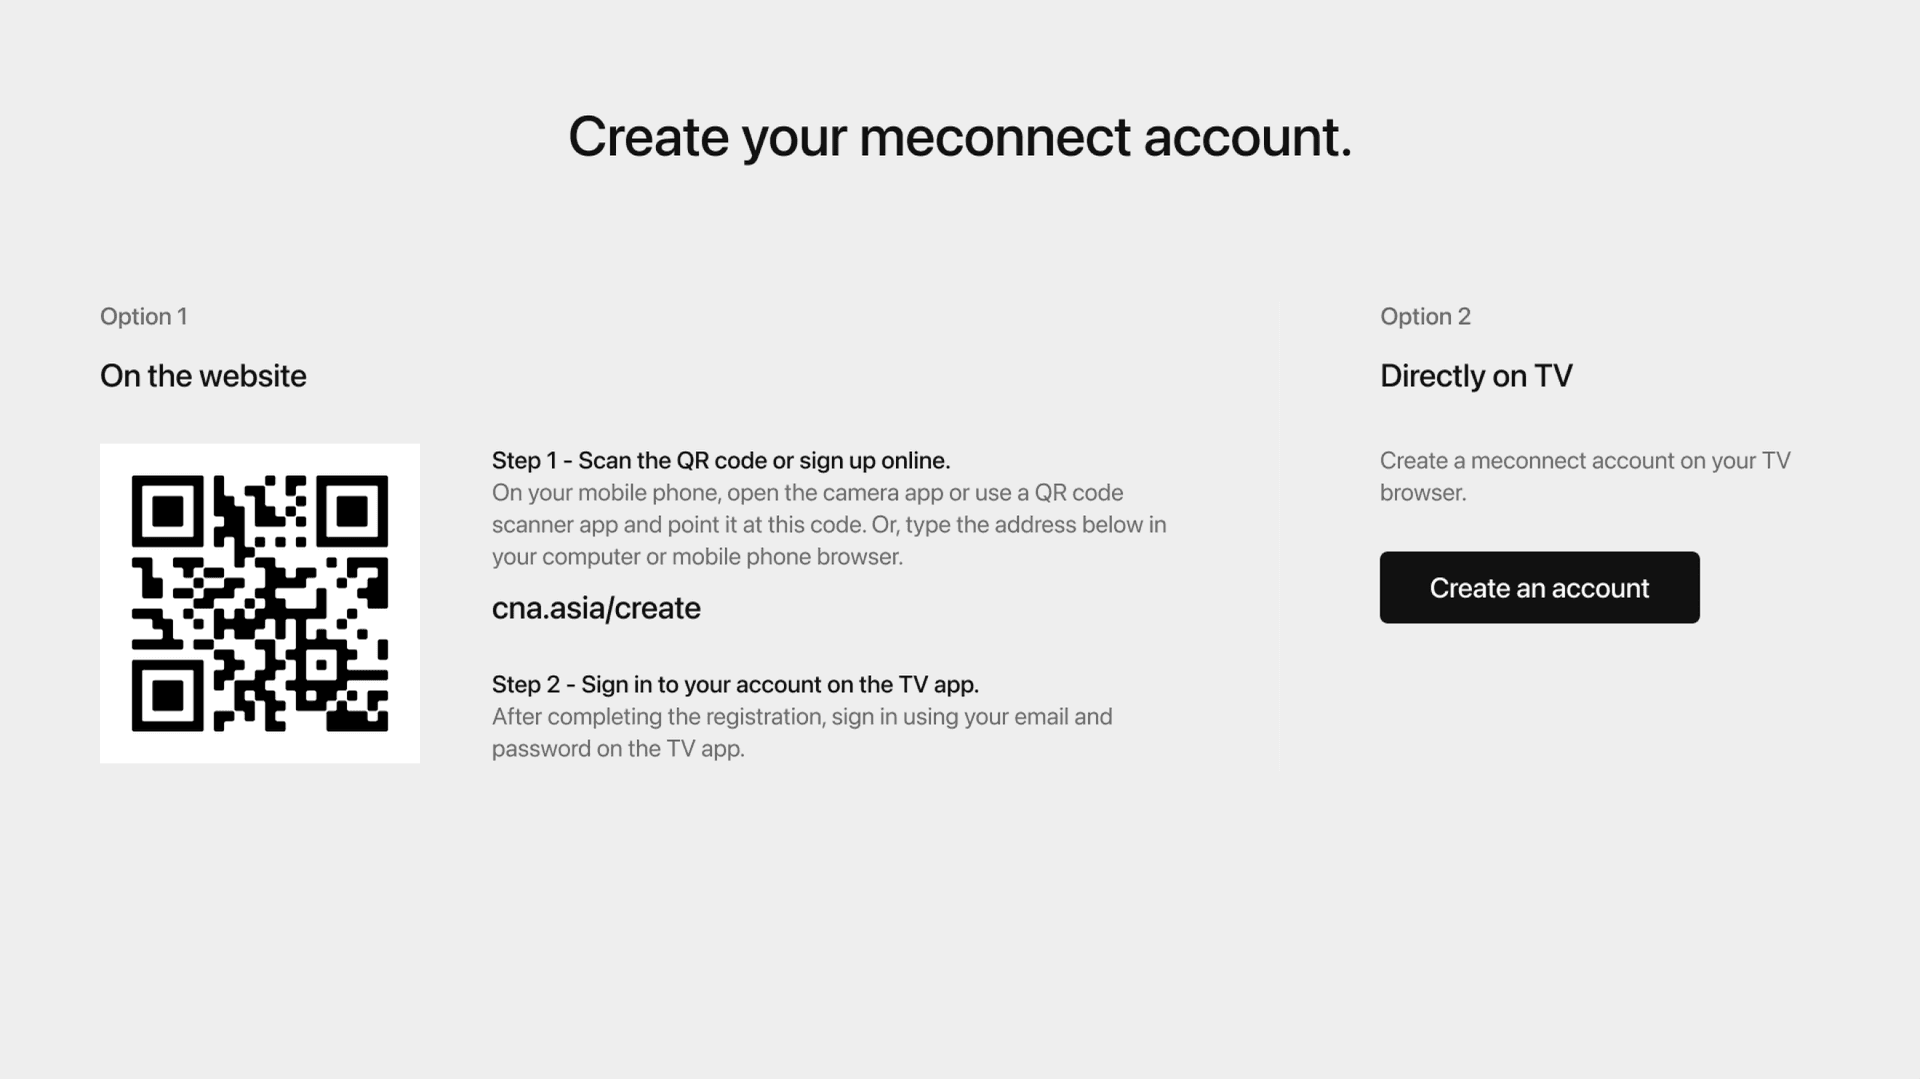
Task: Click the word "meconnect" in the page title
Action: (x=994, y=137)
